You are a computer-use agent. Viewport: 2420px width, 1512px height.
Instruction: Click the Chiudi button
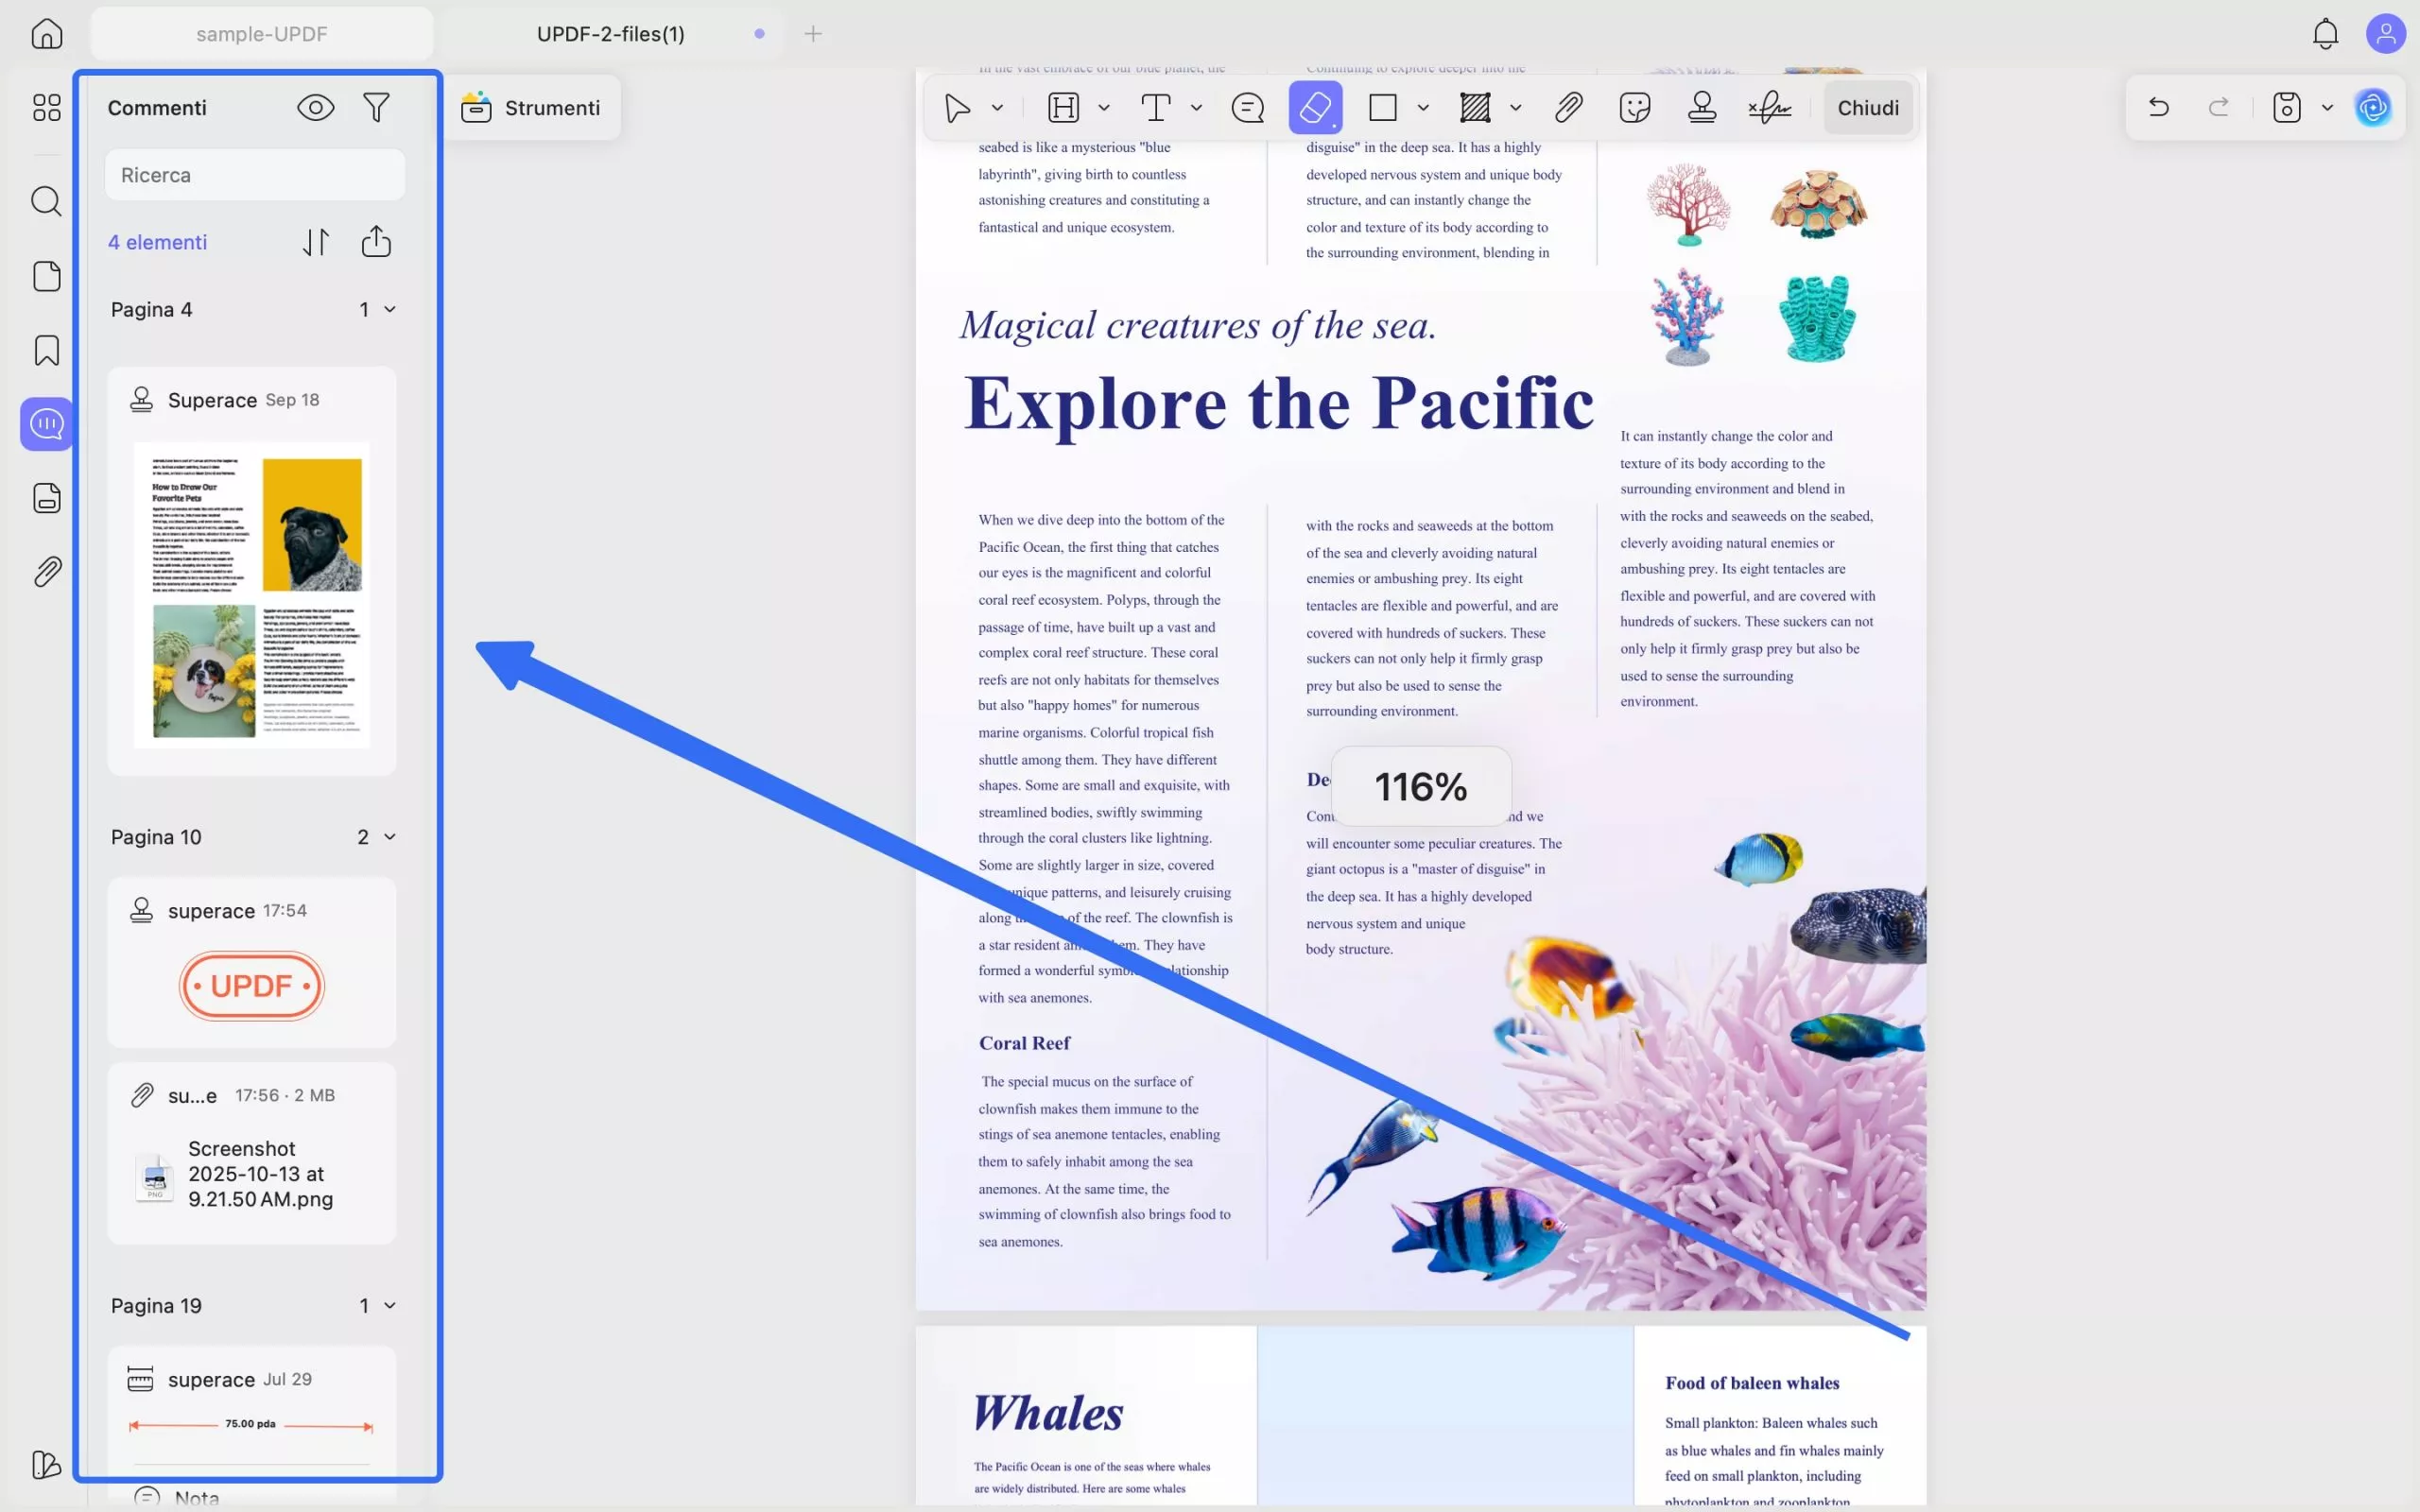[1867, 107]
